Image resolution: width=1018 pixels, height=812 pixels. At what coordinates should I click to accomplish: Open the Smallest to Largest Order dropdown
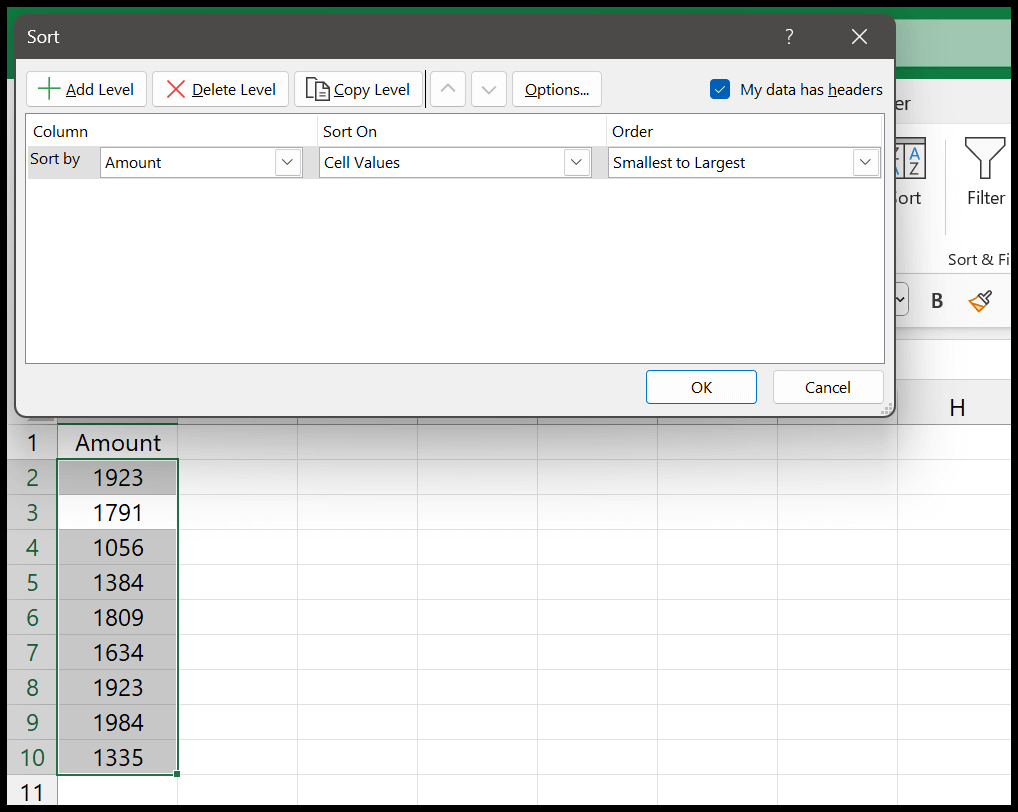pyautogui.click(x=865, y=162)
